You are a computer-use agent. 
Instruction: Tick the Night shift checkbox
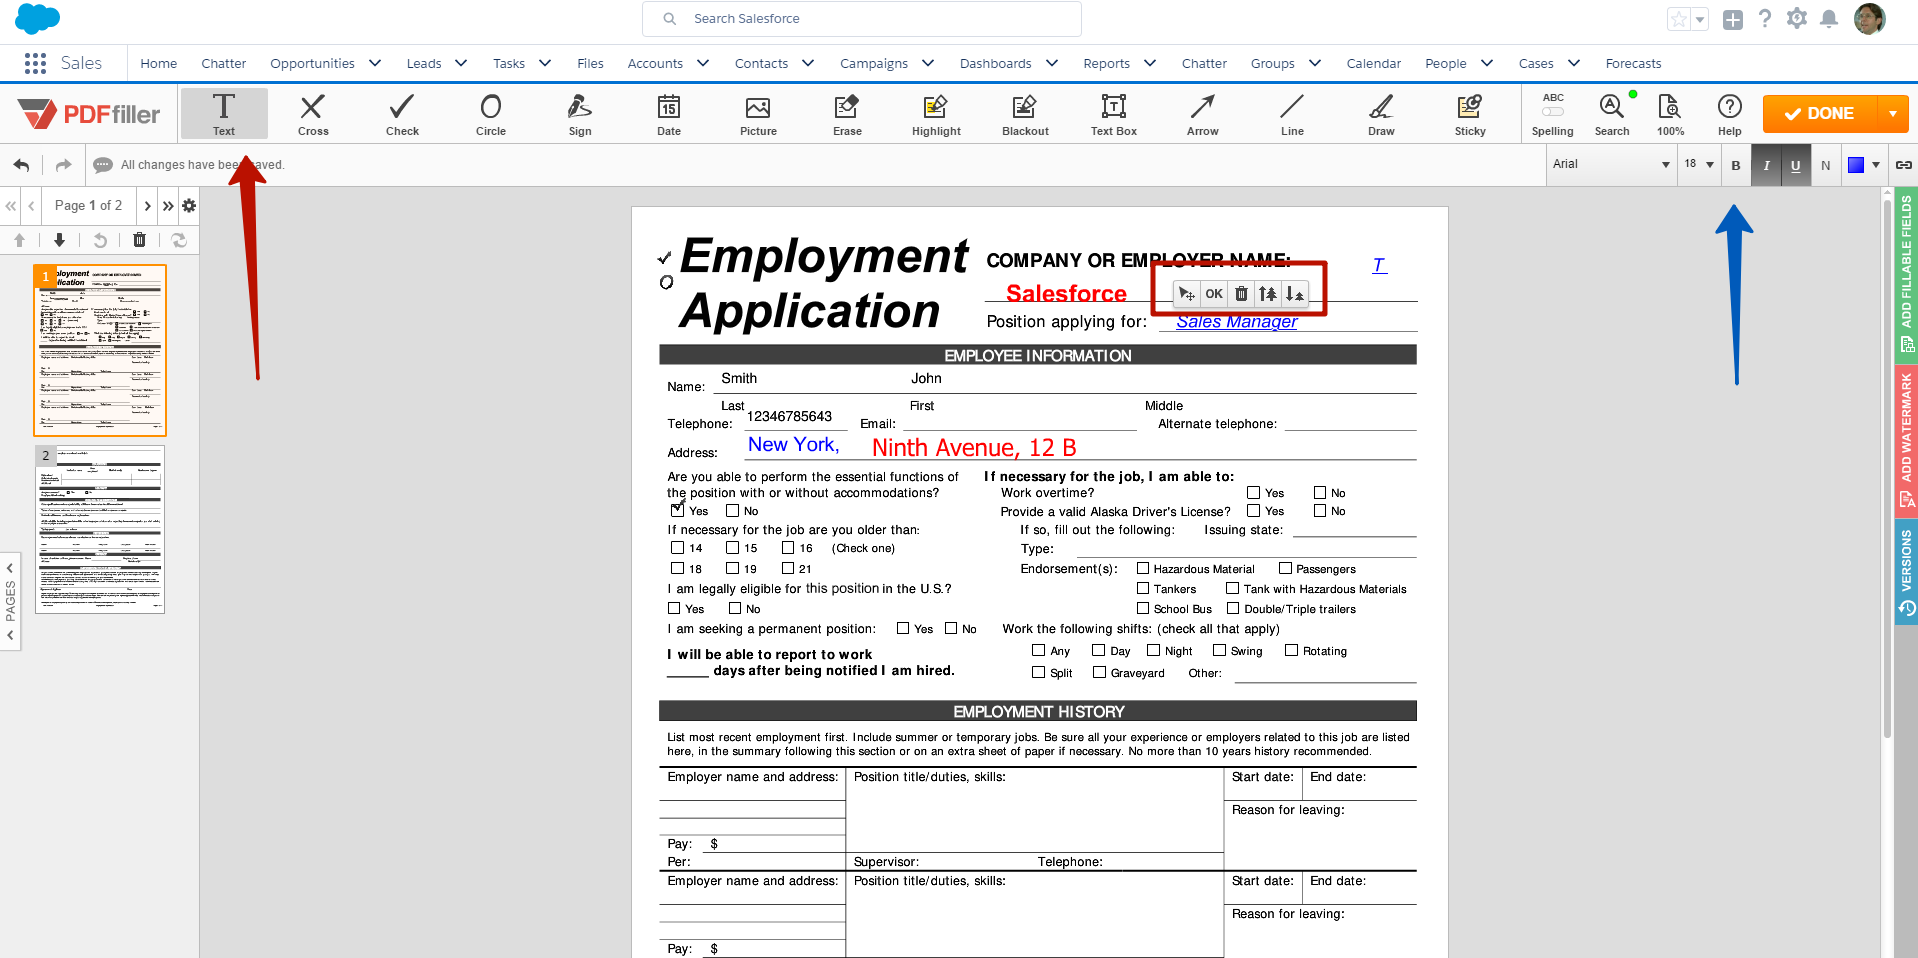tap(1153, 650)
